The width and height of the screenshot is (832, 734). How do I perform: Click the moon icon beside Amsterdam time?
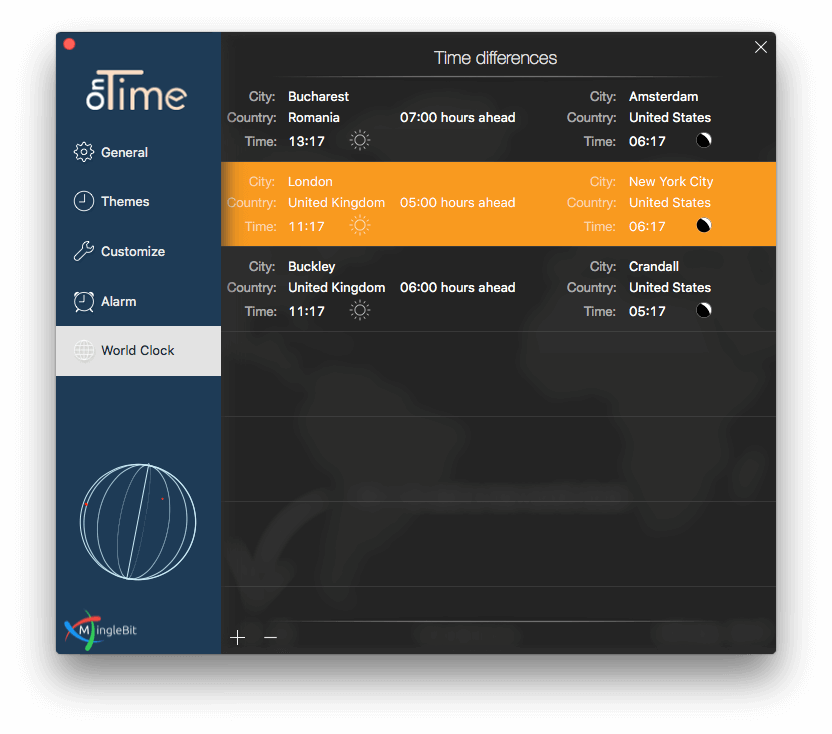point(704,140)
